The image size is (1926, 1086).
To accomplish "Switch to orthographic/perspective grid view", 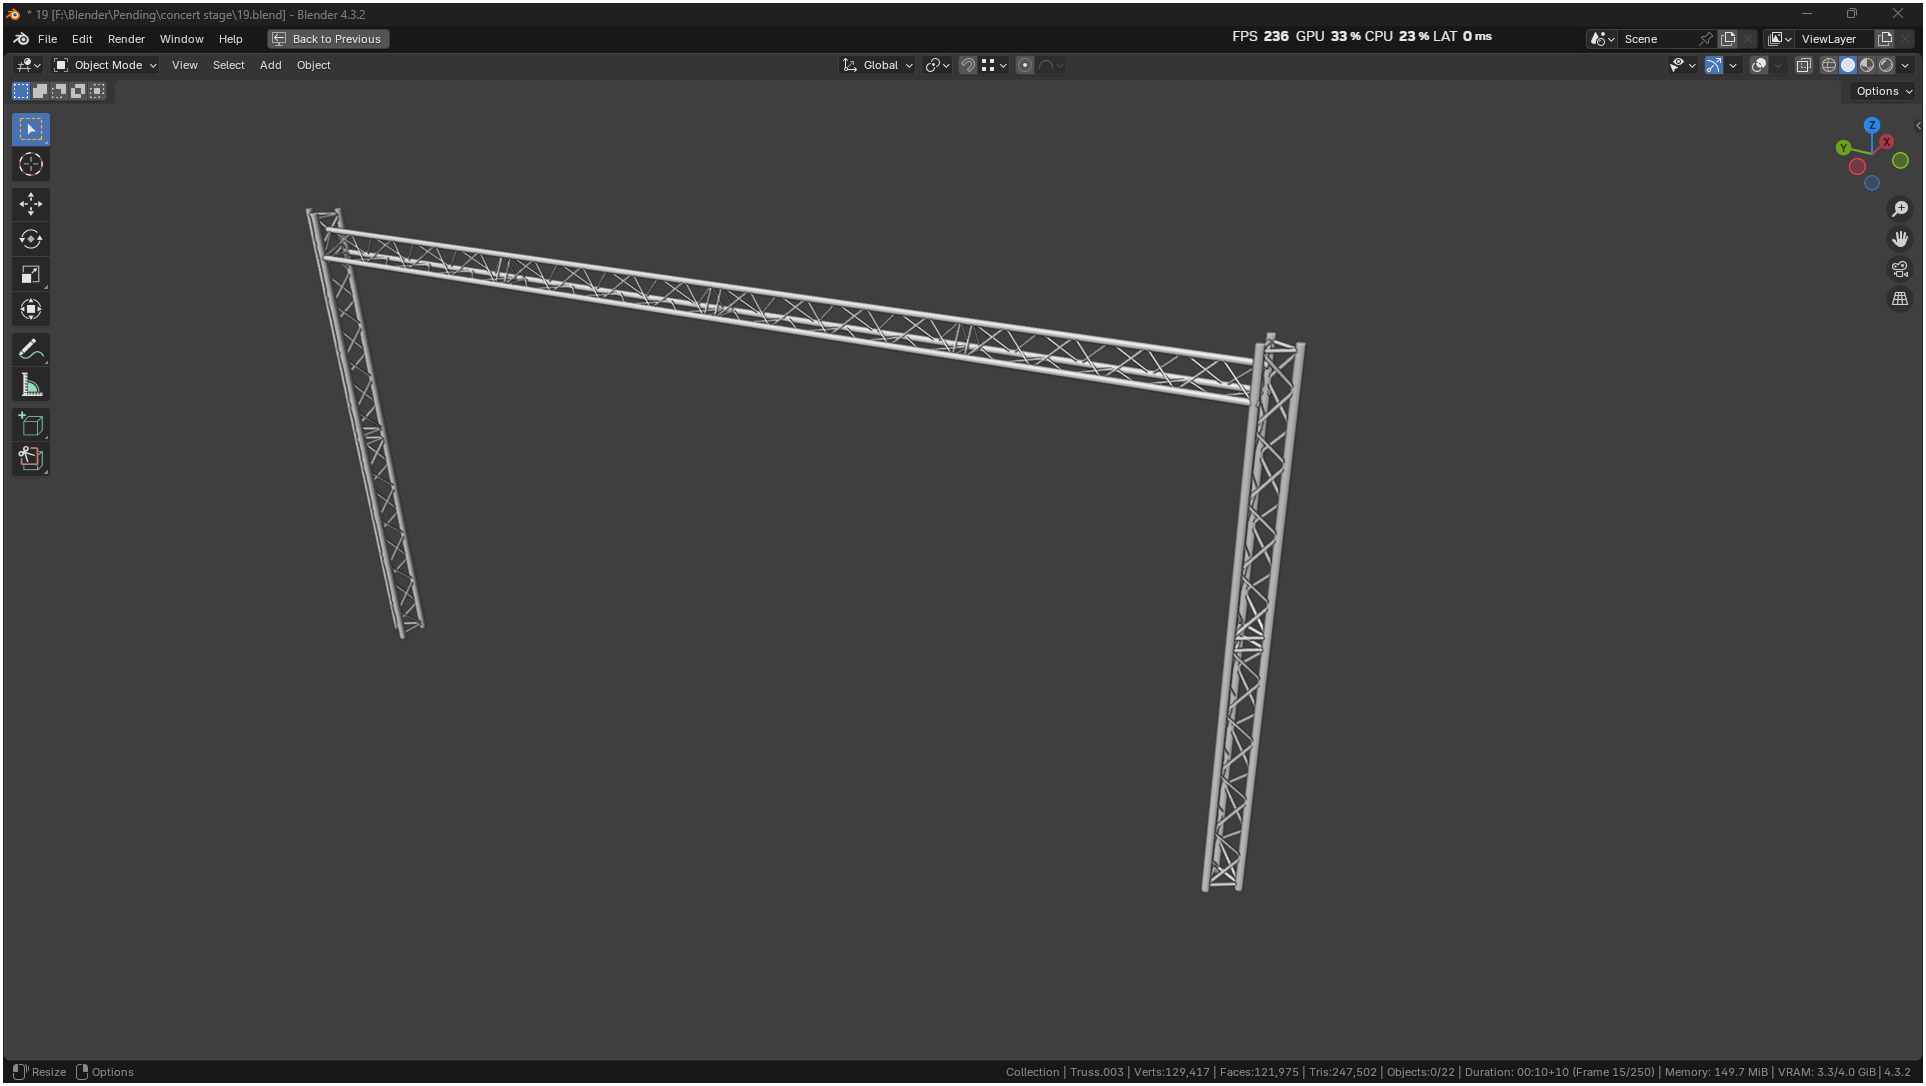I will (x=1899, y=299).
